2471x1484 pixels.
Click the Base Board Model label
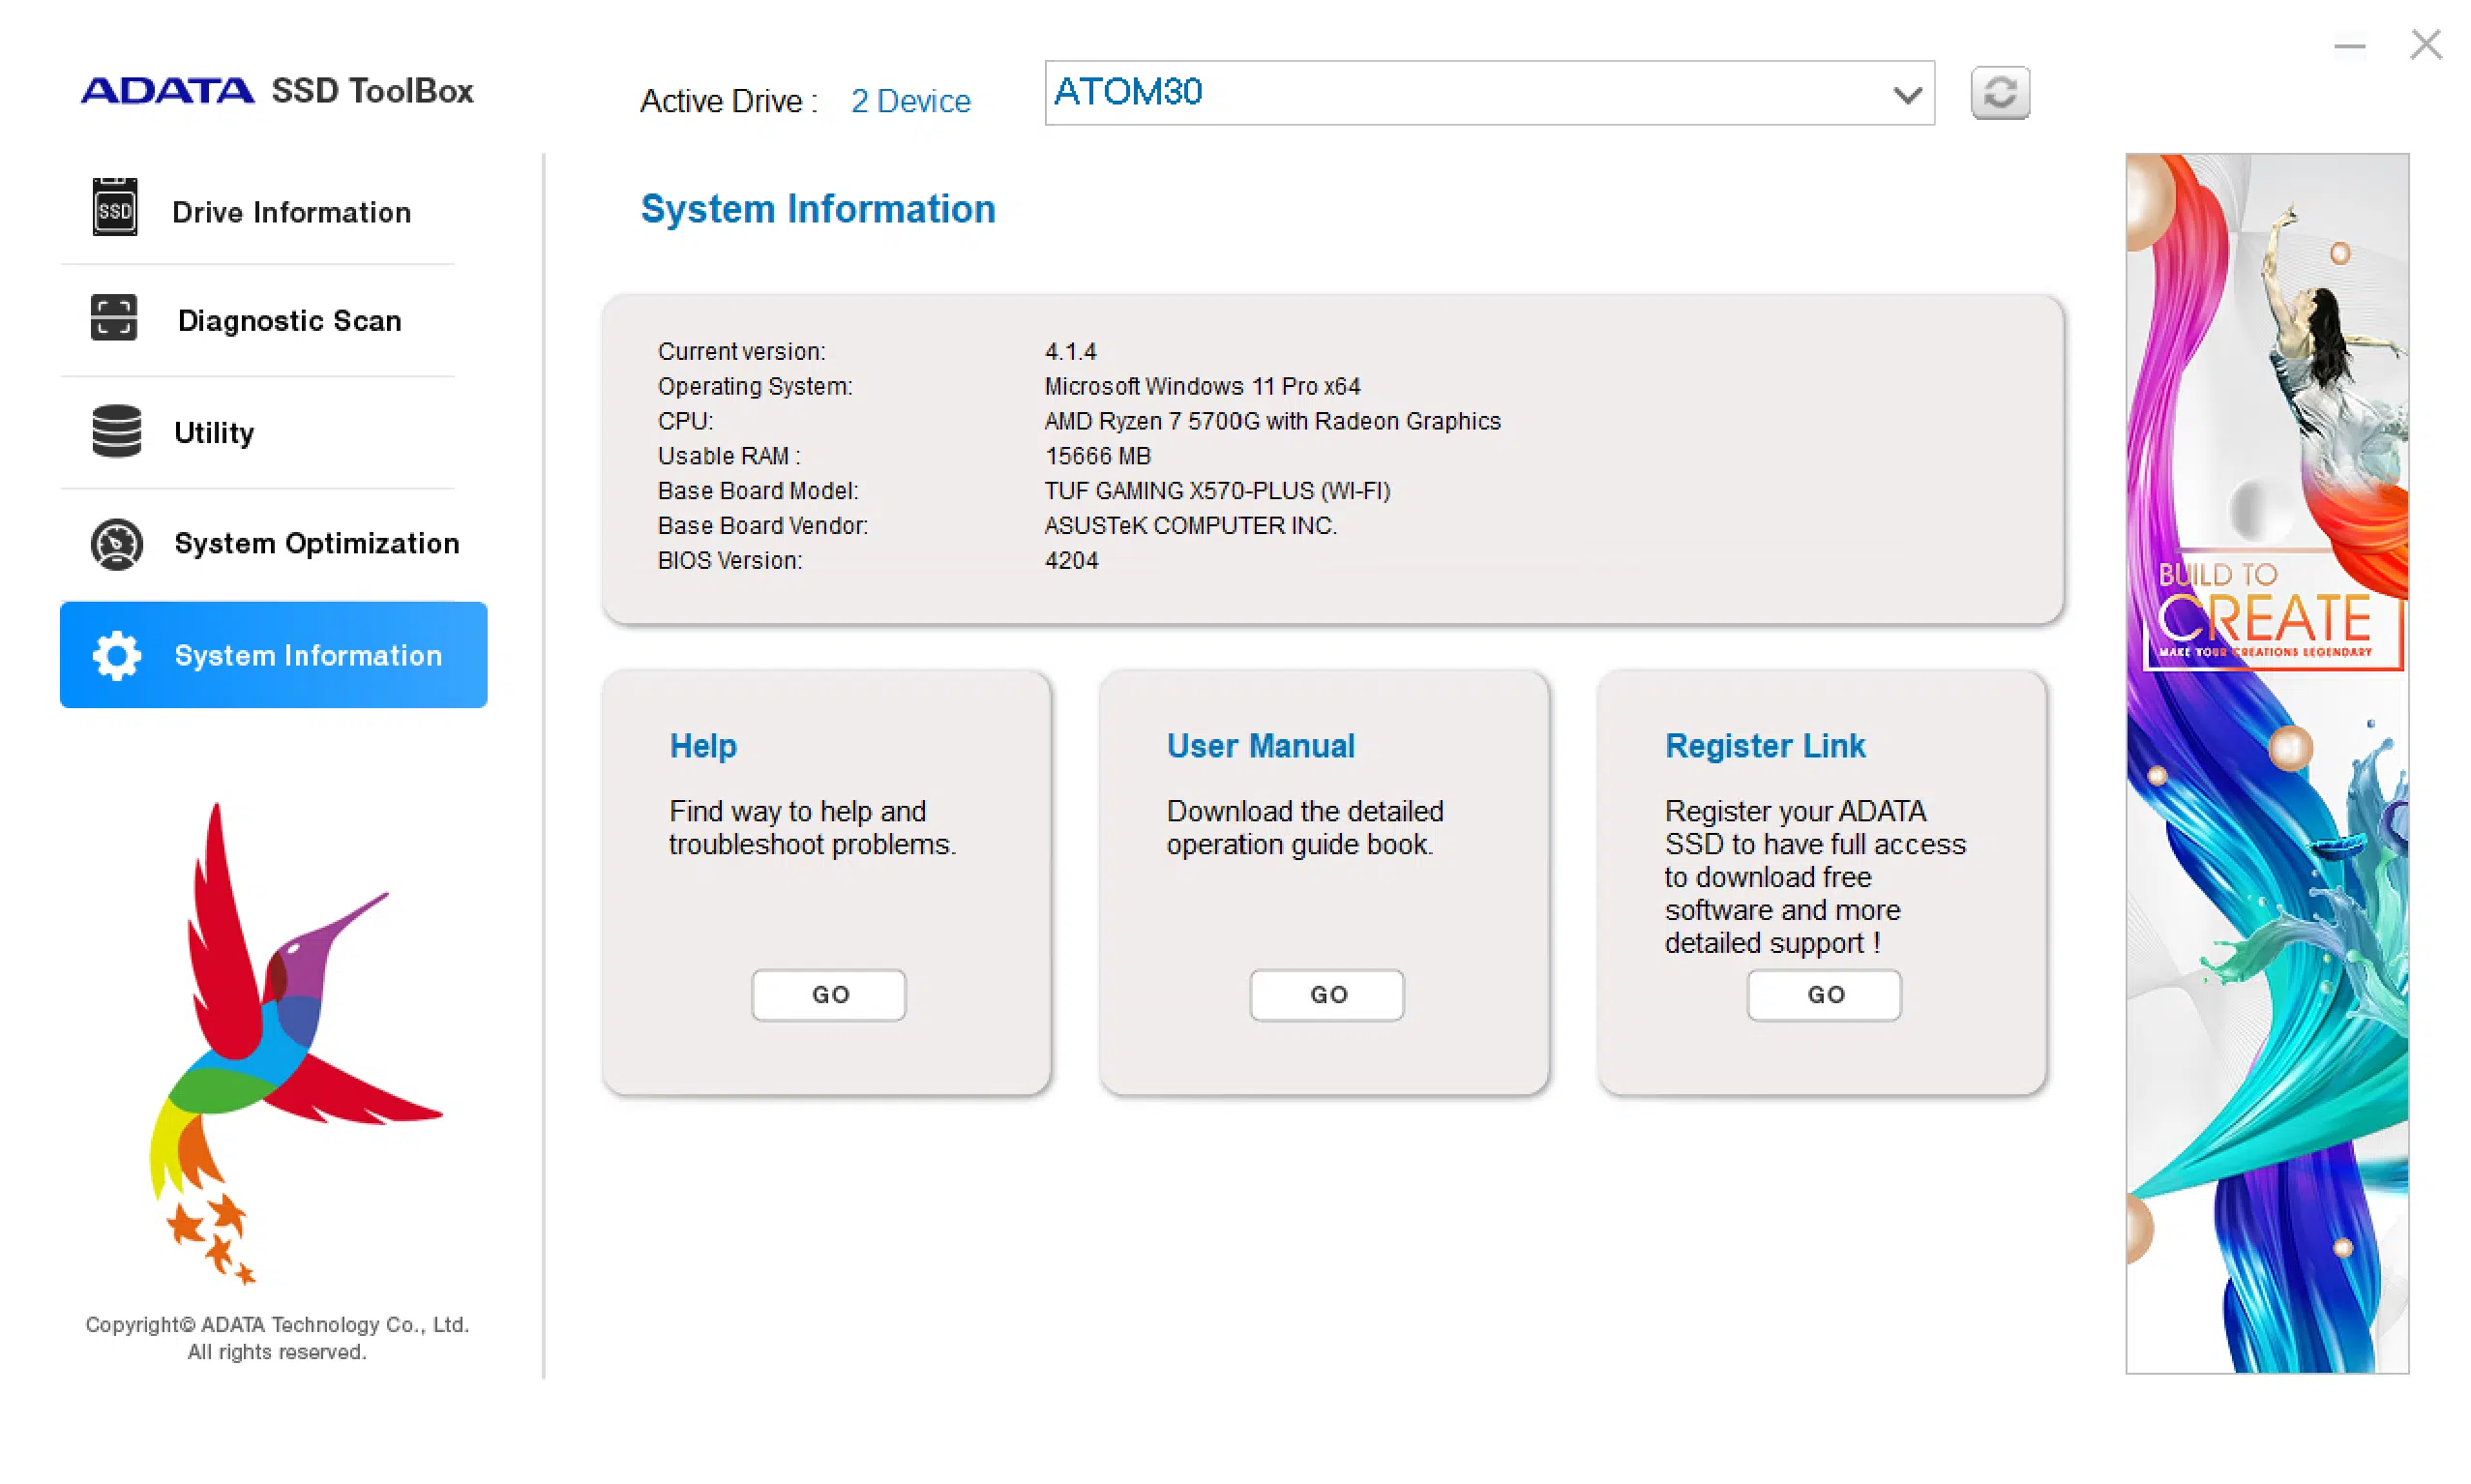coord(758,491)
